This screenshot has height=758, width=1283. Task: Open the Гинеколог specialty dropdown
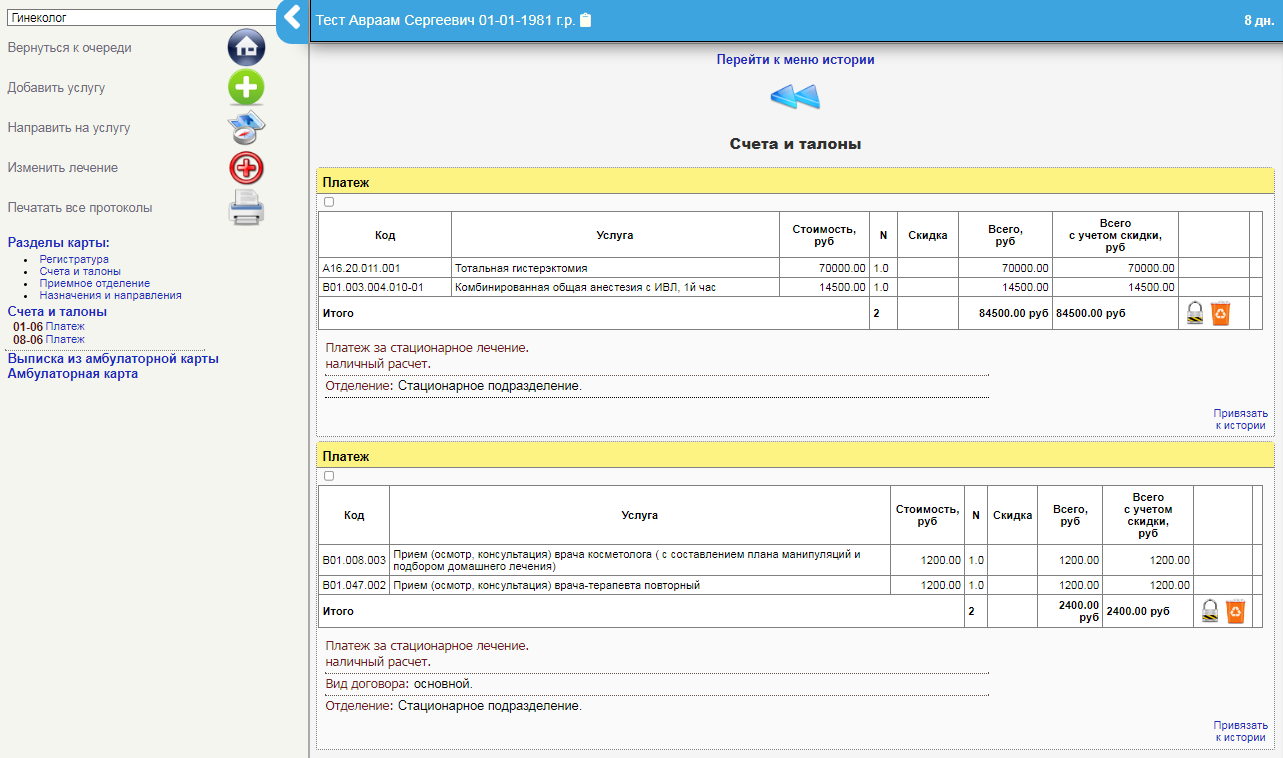[x=140, y=18]
